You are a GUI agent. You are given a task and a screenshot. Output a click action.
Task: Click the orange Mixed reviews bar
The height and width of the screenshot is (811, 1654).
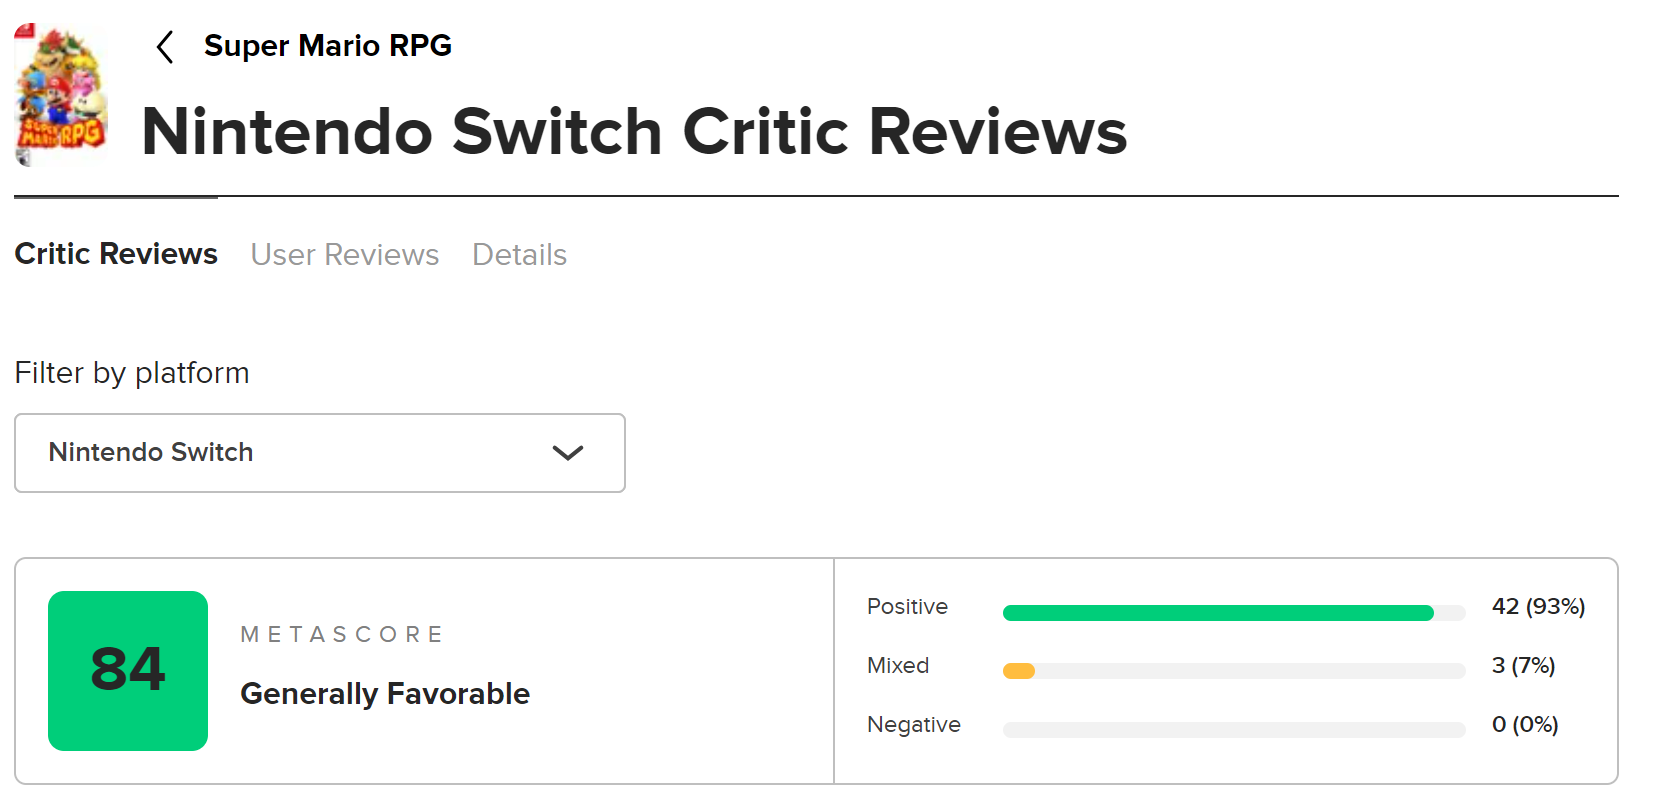(x=1019, y=671)
